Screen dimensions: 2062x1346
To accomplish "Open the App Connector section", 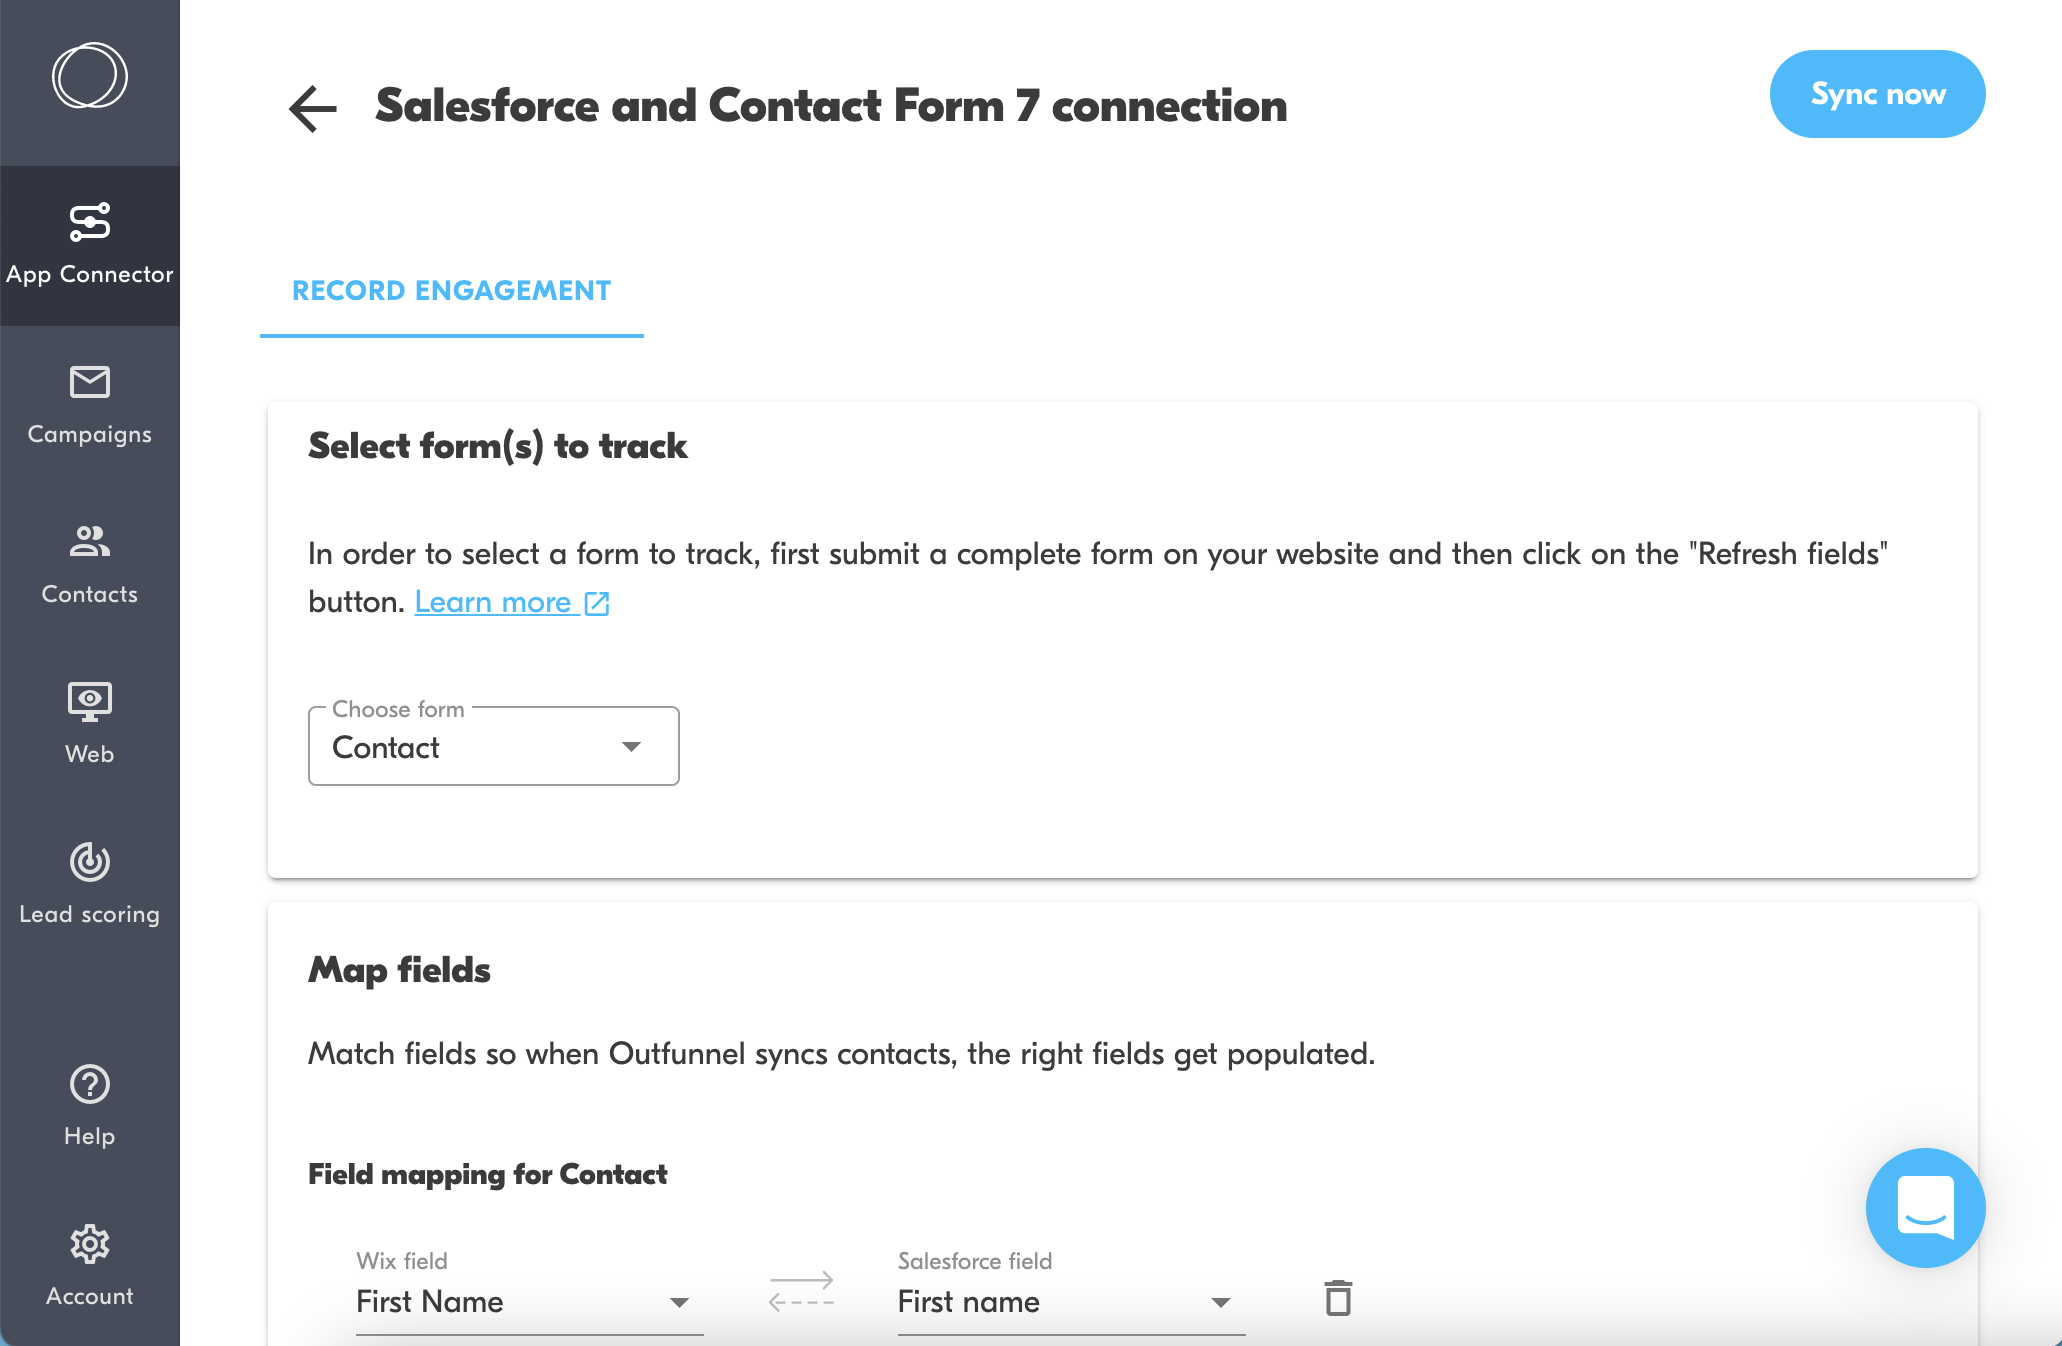I will click(x=89, y=245).
